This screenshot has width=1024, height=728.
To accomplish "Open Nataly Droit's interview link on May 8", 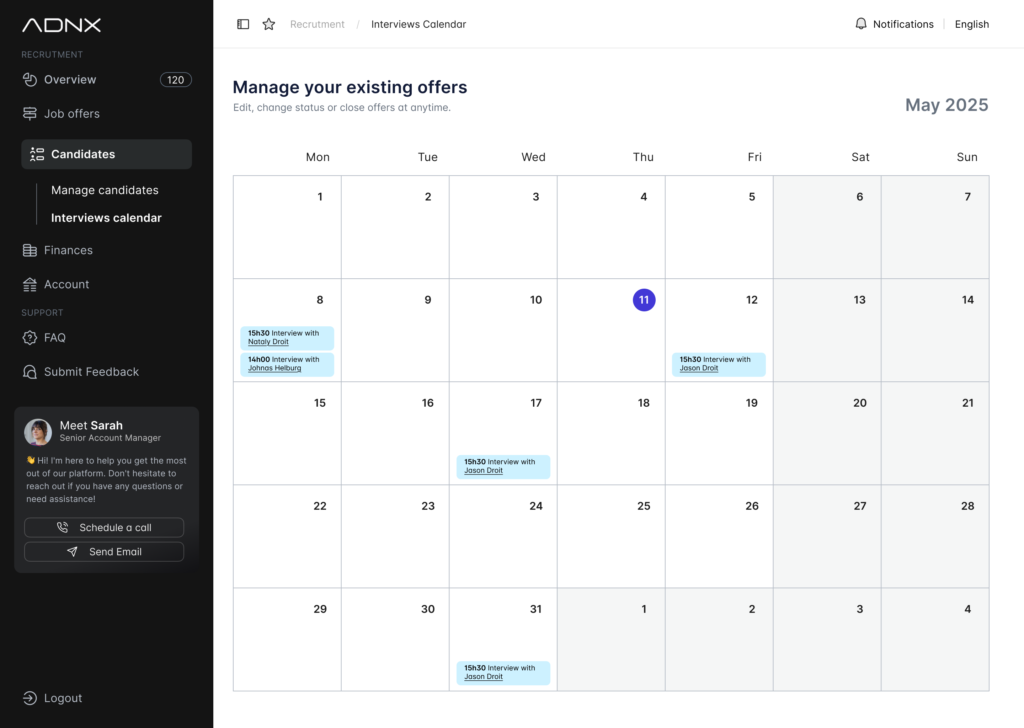I will point(268,343).
